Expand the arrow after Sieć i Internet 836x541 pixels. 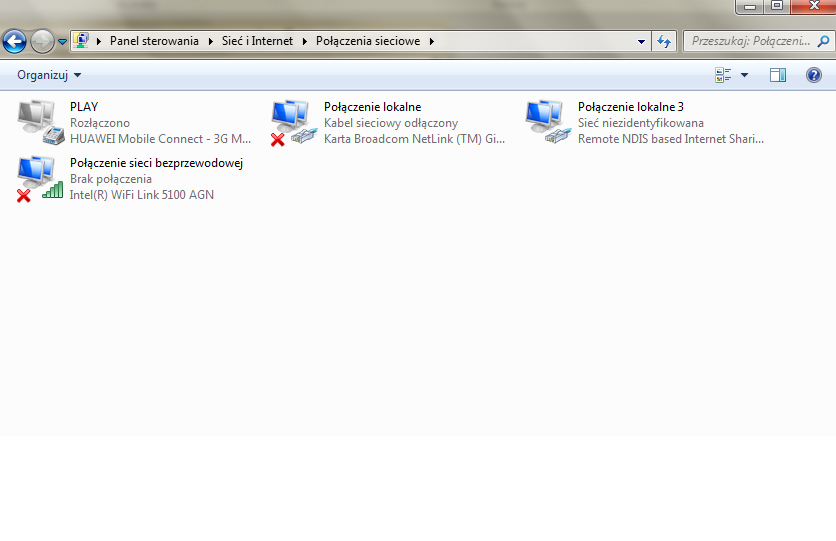click(x=305, y=42)
